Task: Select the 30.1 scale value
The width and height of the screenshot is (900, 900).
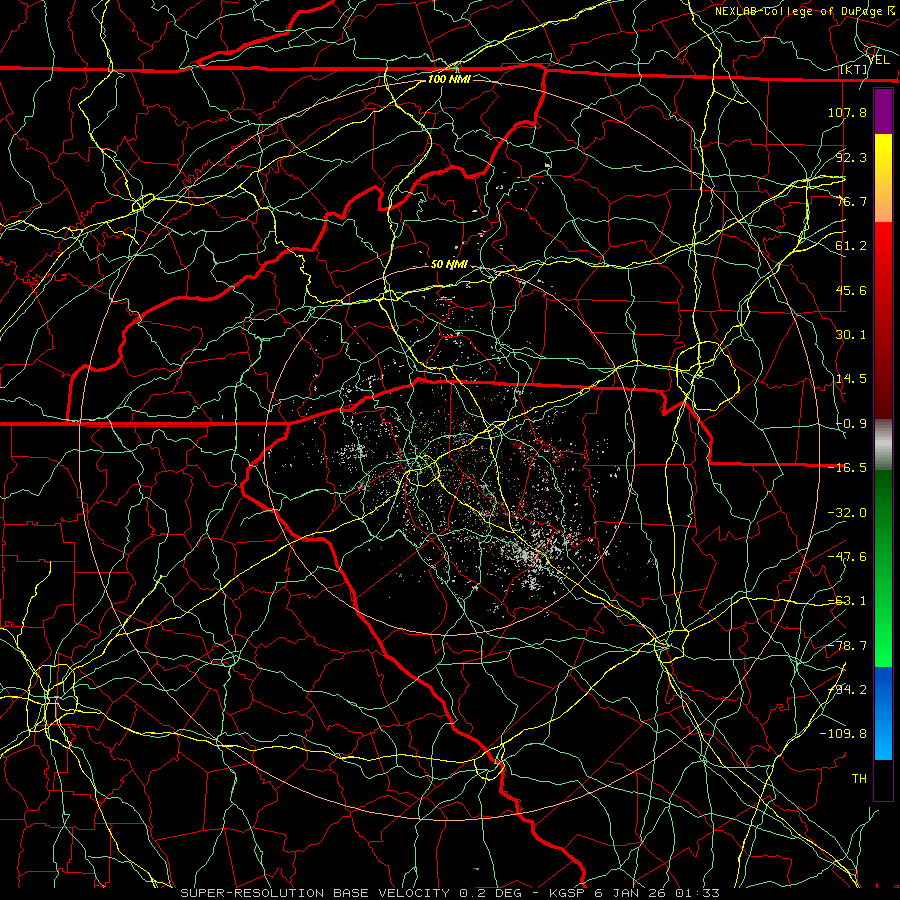Action: [x=851, y=335]
